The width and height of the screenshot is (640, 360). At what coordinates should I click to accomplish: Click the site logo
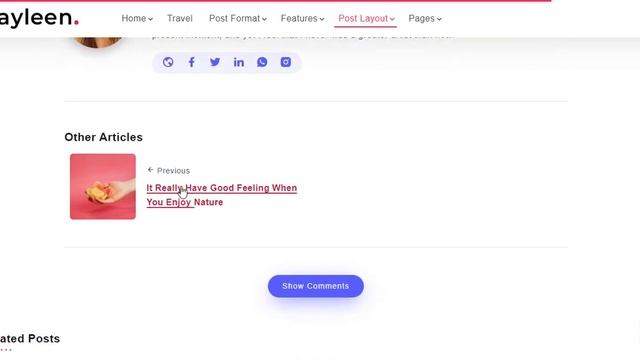[39, 18]
